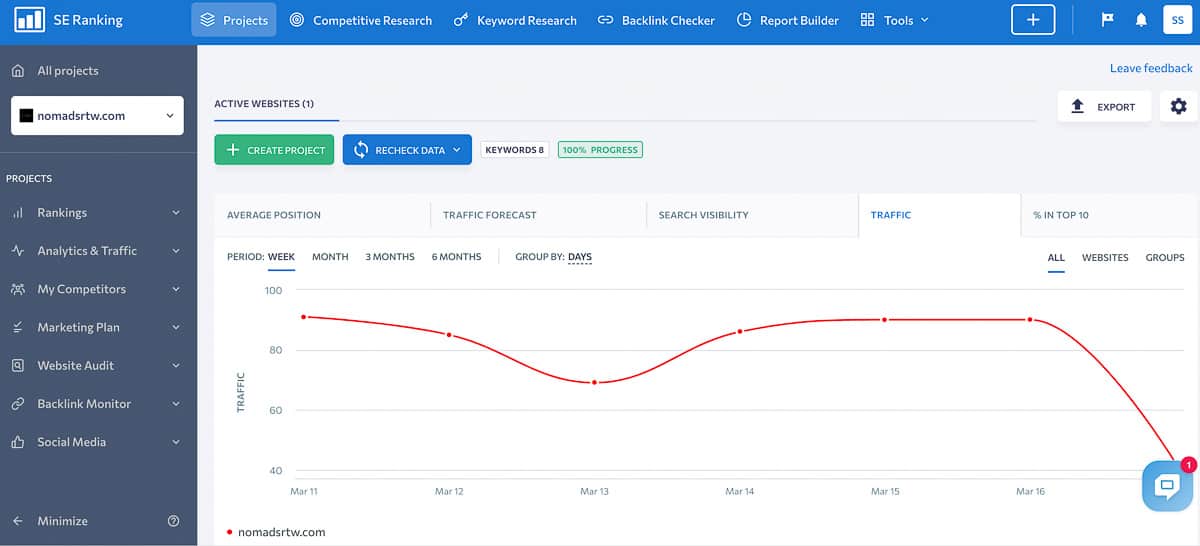Open the live chat widget icon

pos(1167,487)
